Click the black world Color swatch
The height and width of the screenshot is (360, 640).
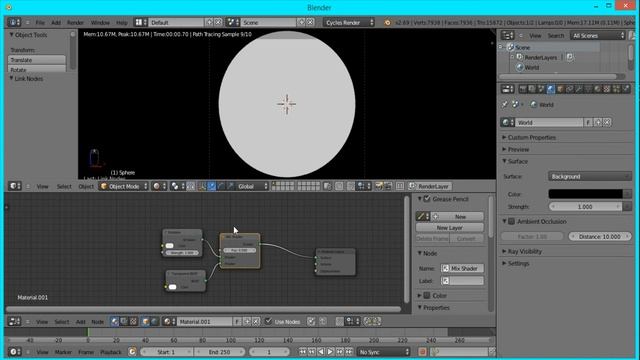[586, 194]
